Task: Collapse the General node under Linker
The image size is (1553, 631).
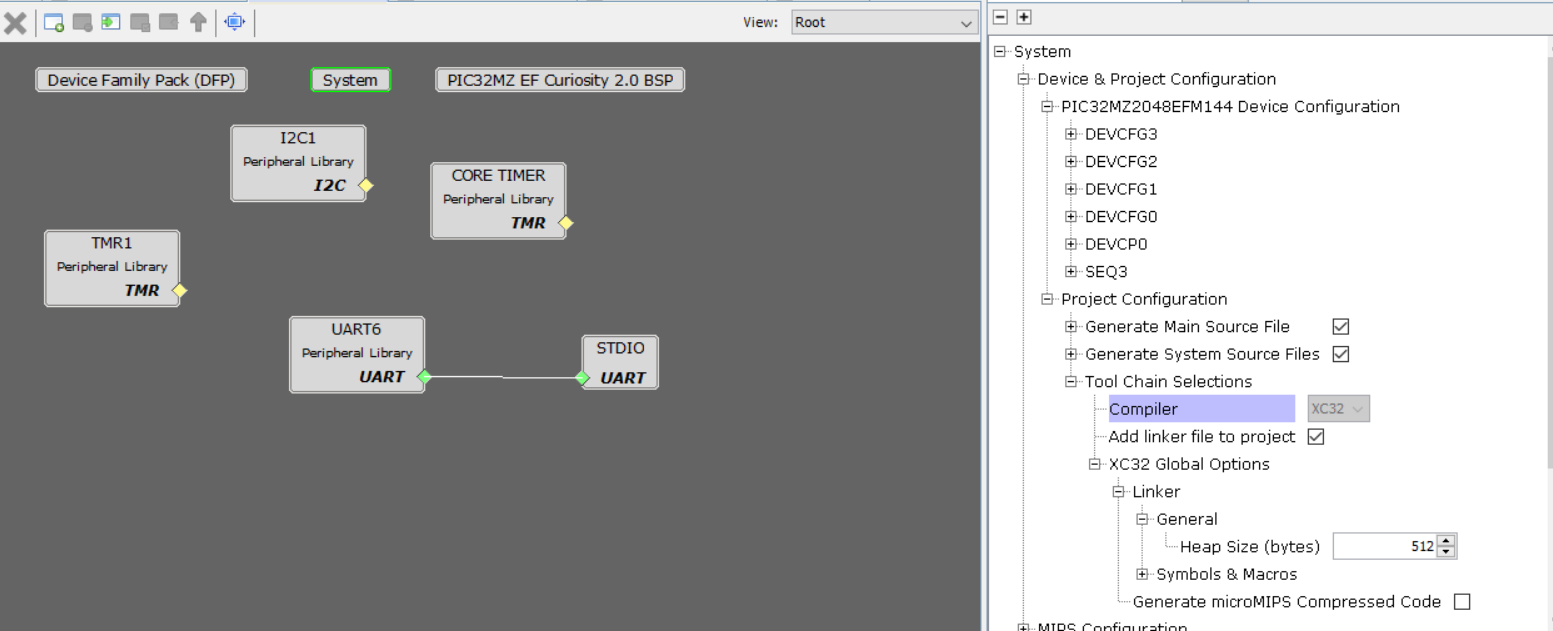Action: [x=1143, y=519]
